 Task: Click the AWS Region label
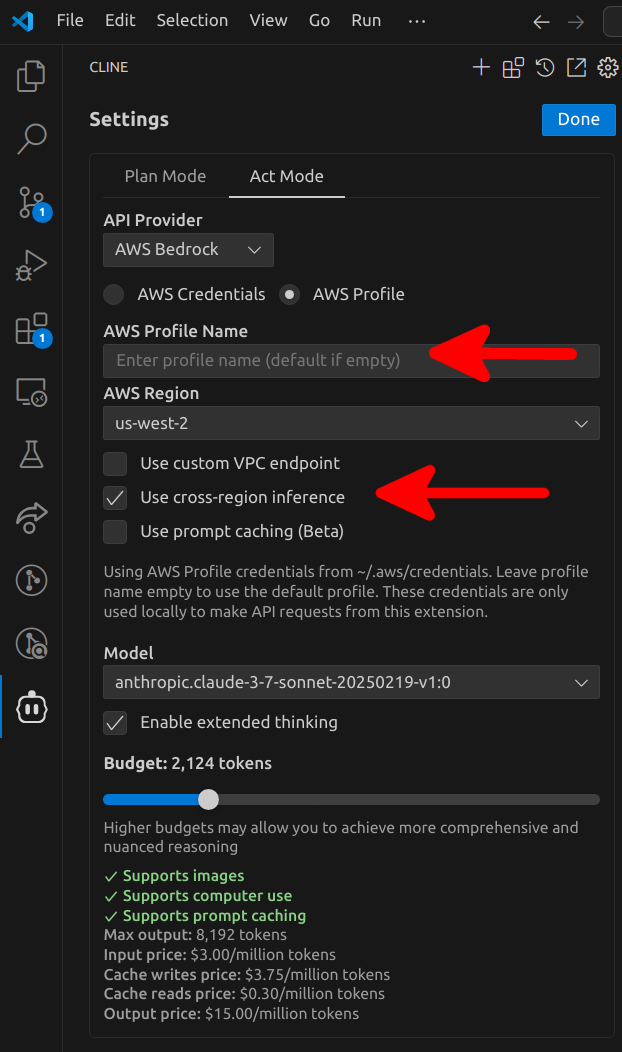pyautogui.click(x=151, y=393)
